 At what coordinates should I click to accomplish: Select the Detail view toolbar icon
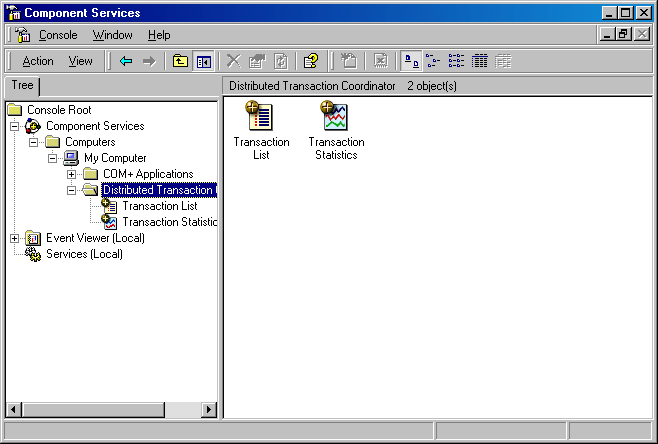pyautogui.click(x=479, y=61)
